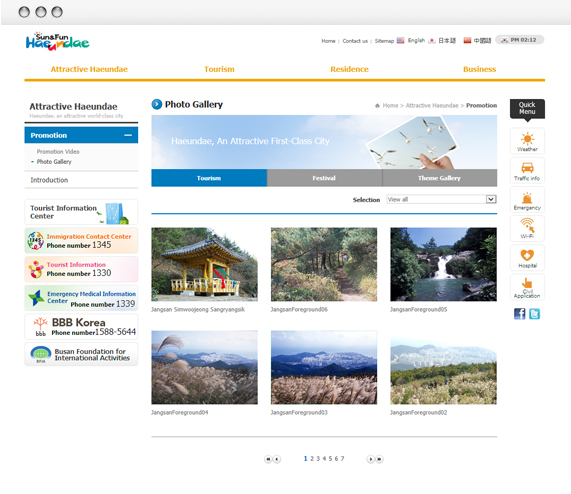Viewport: 571px width, 494px height.
Task: Open the Jangsan Simwoojeong pavilion photo
Action: pyautogui.click(x=204, y=264)
